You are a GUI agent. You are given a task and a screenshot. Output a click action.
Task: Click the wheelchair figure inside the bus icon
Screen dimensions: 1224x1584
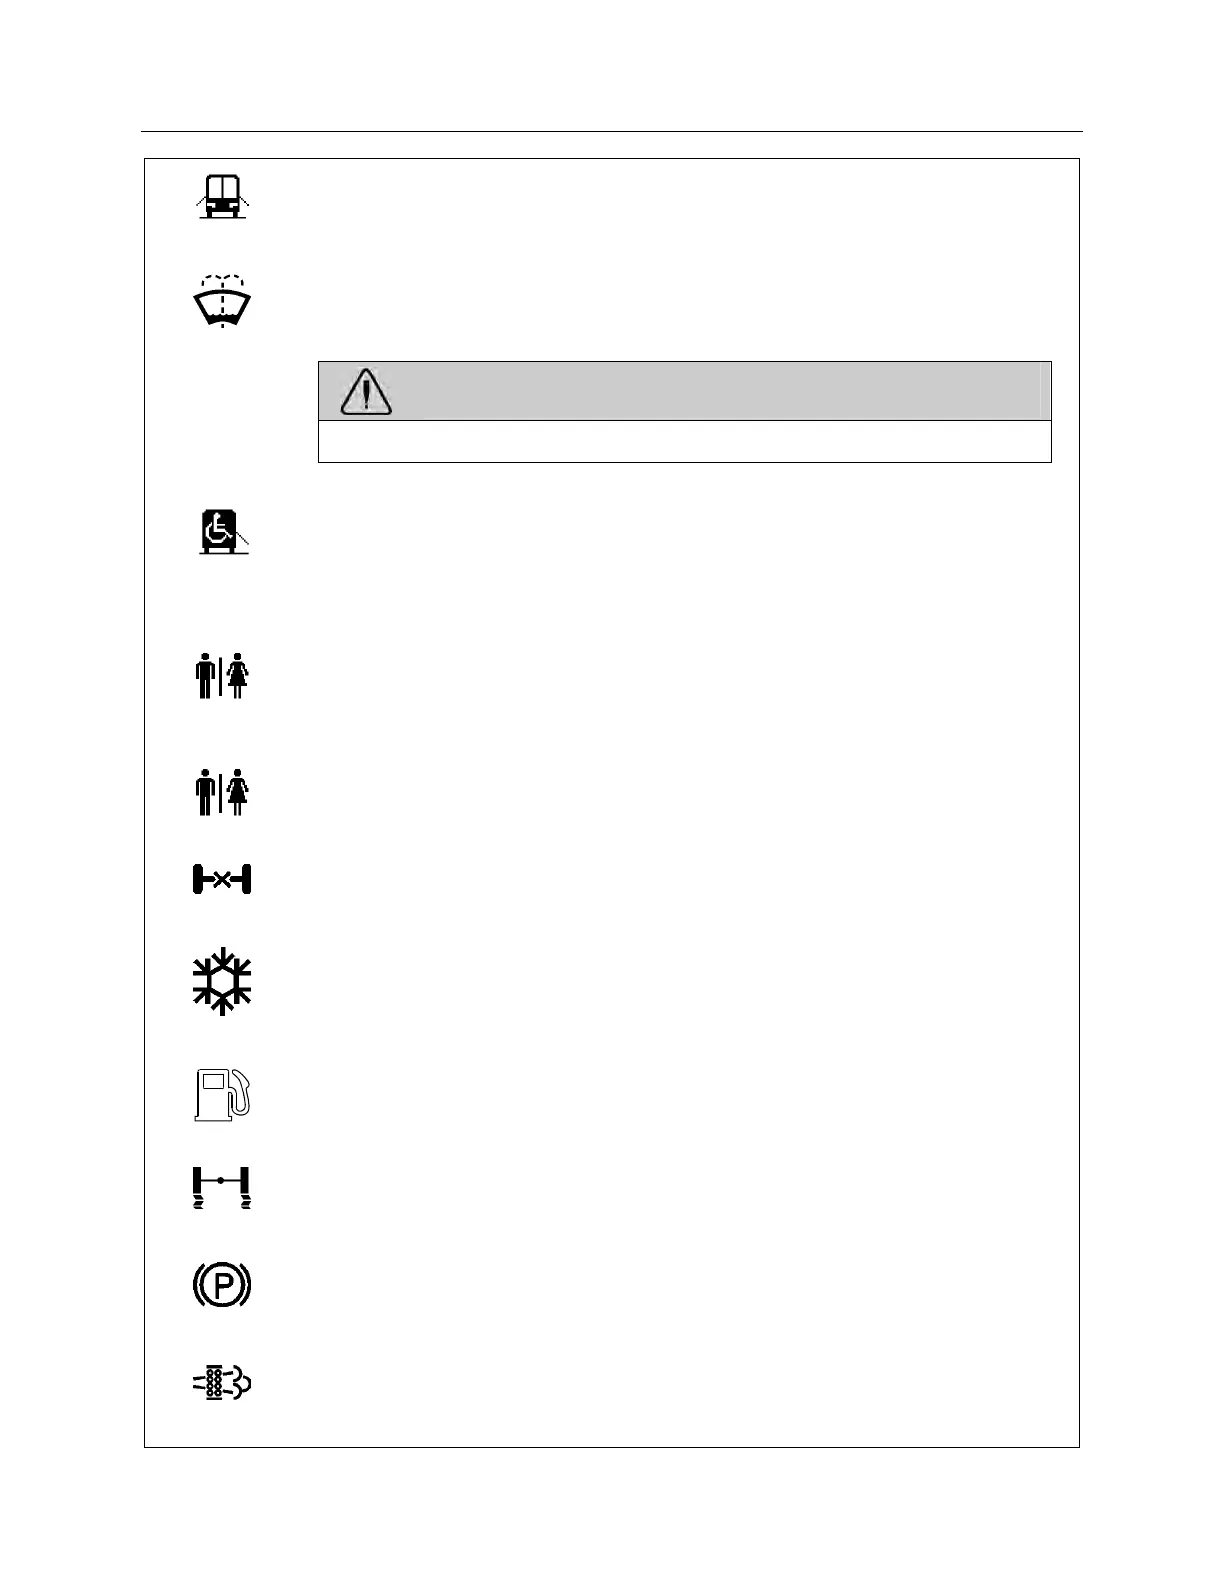click(216, 530)
